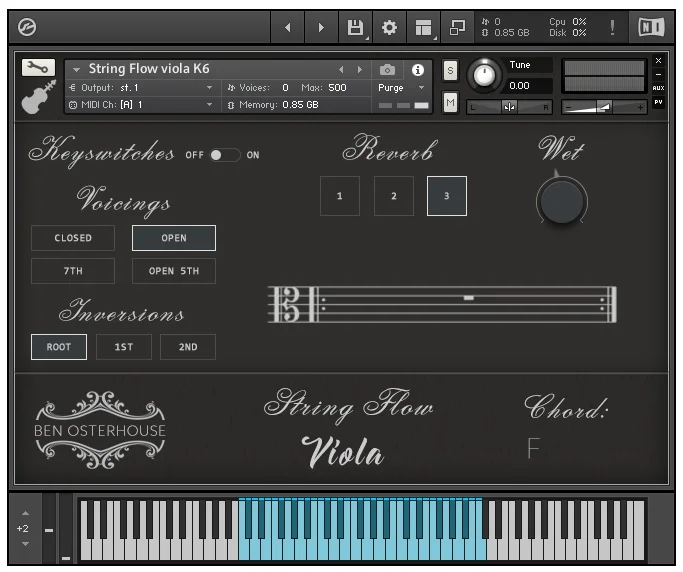Select the 2ND inversion
This screenshot has height=572, width=683.
[x=188, y=347]
